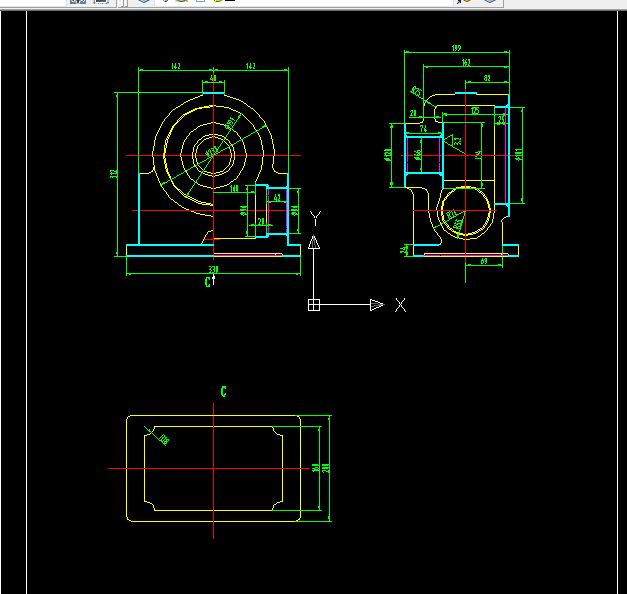Select the 69 dimension text below side view
627x594 pixels.
point(484,261)
